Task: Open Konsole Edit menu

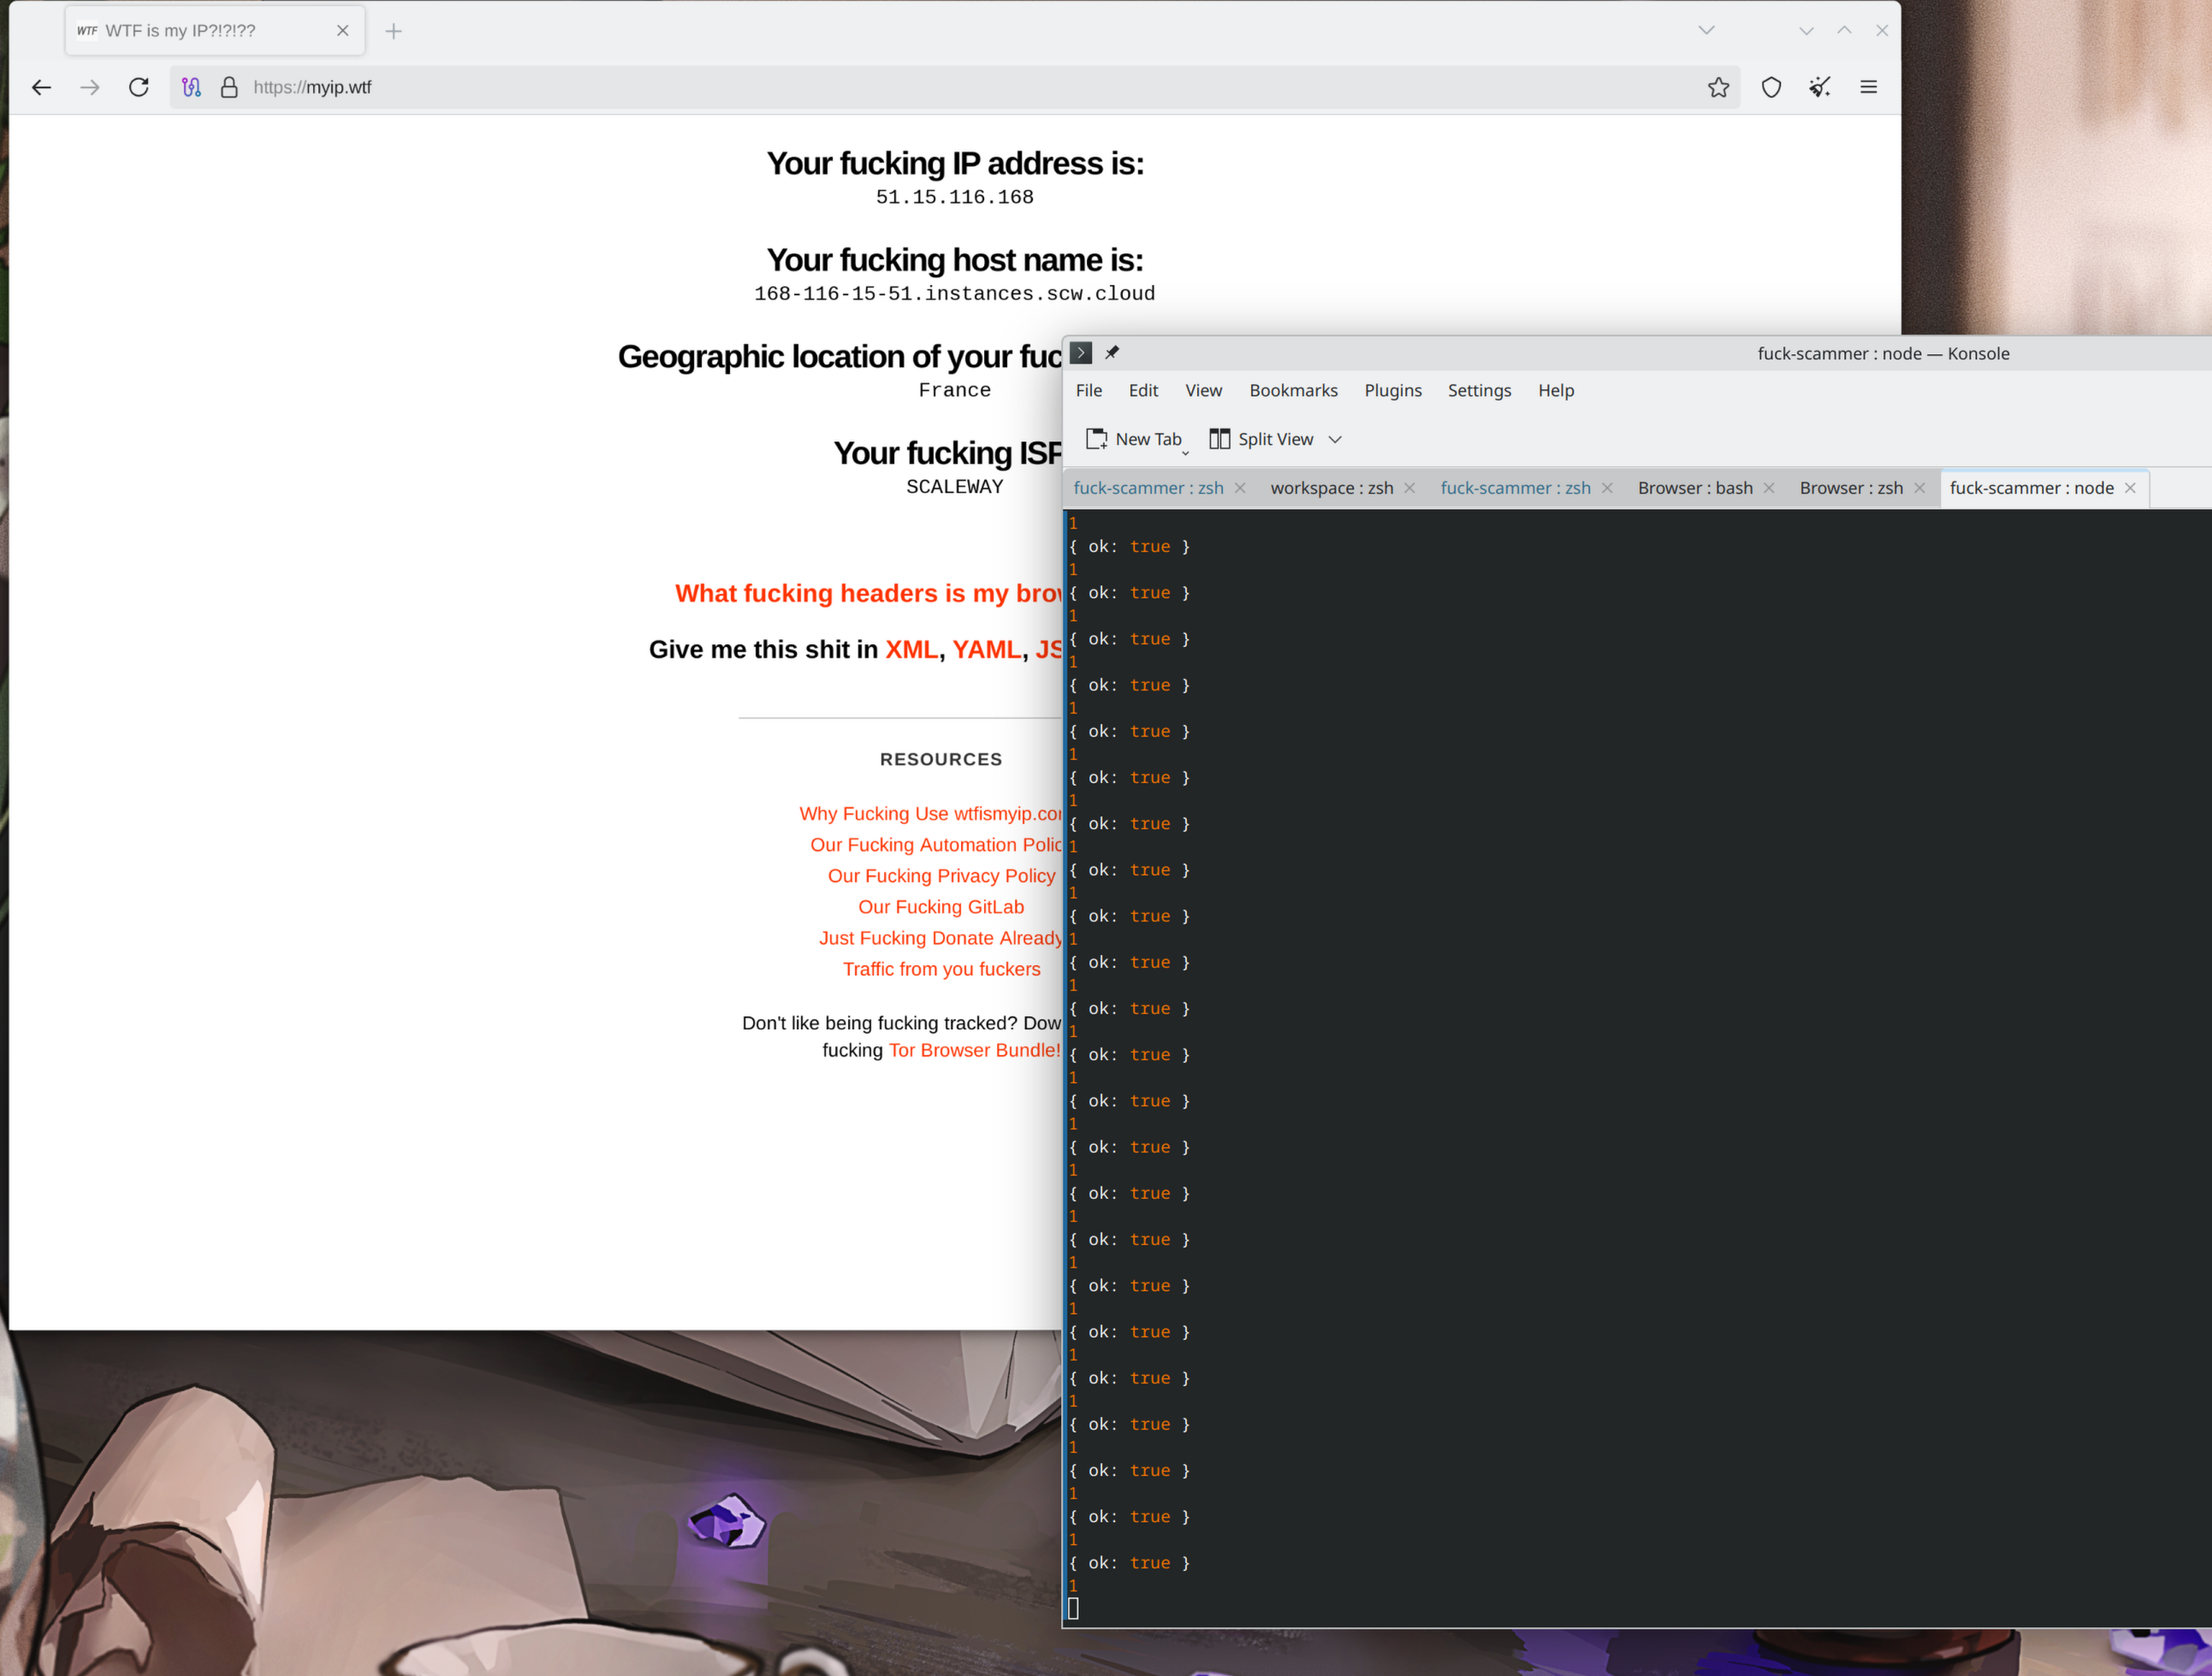Action: coord(1143,390)
